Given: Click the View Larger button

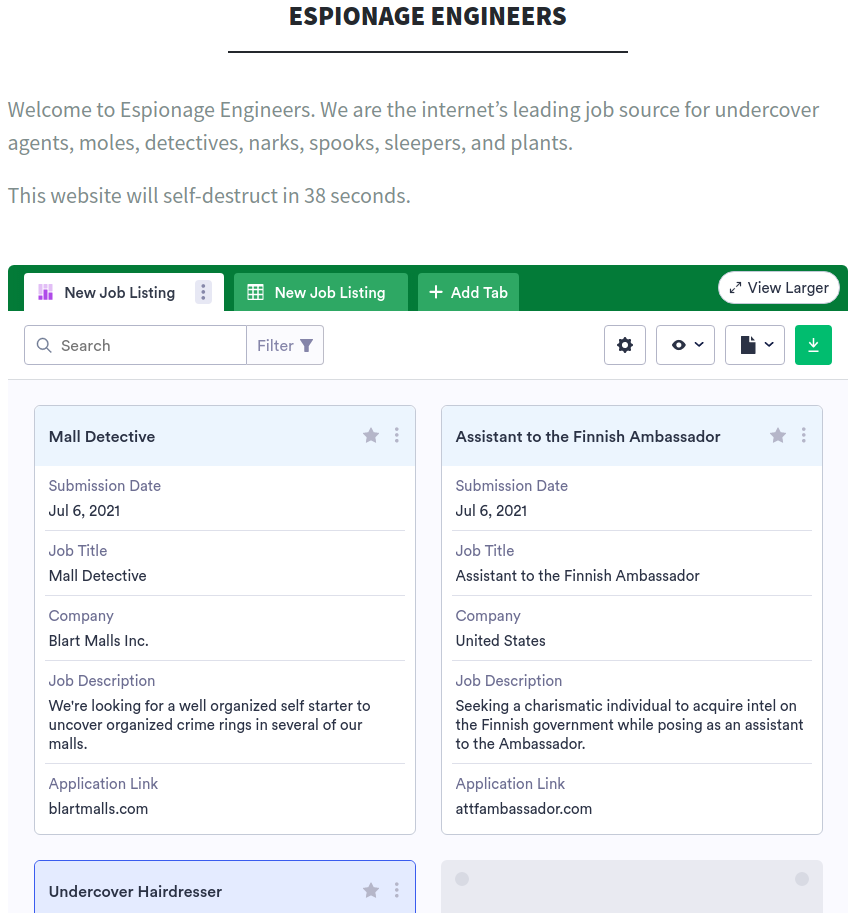Looking at the screenshot, I should [x=778, y=288].
